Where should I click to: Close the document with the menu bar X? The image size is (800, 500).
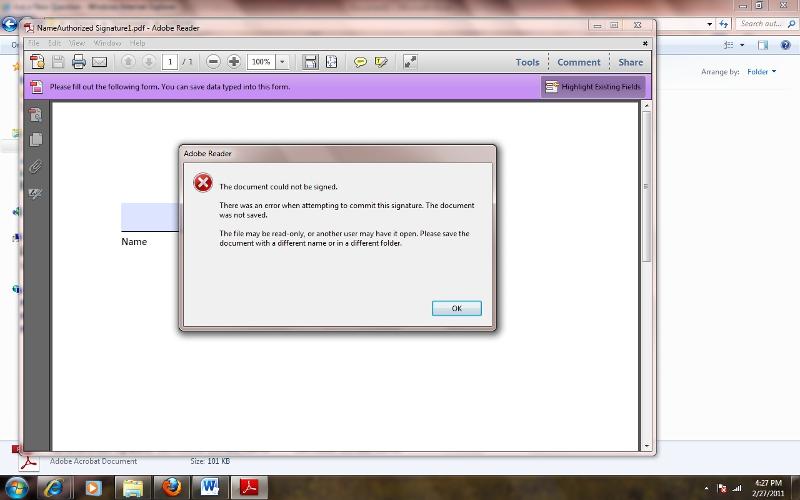click(x=645, y=43)
